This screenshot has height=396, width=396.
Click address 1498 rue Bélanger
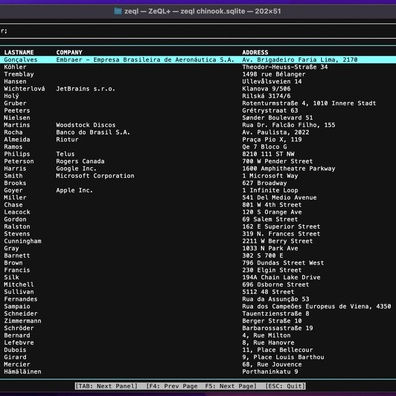[x=274, y=74]
